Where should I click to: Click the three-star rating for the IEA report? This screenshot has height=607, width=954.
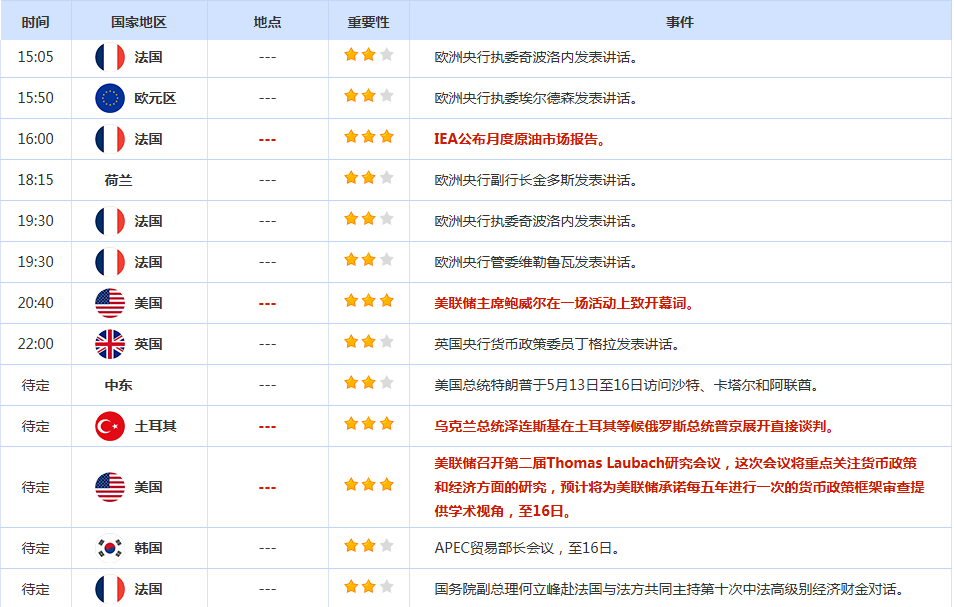coord(368,137)
